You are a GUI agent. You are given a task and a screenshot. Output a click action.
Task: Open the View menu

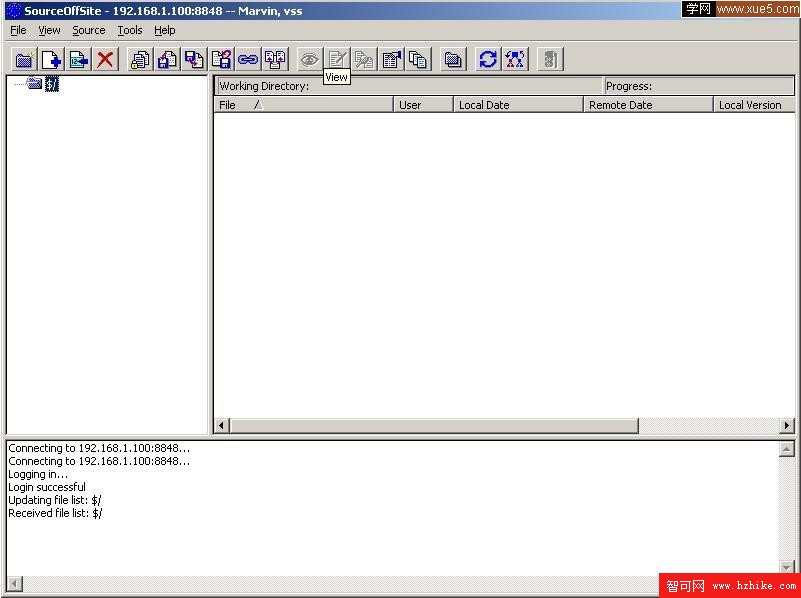coord(49,31)
